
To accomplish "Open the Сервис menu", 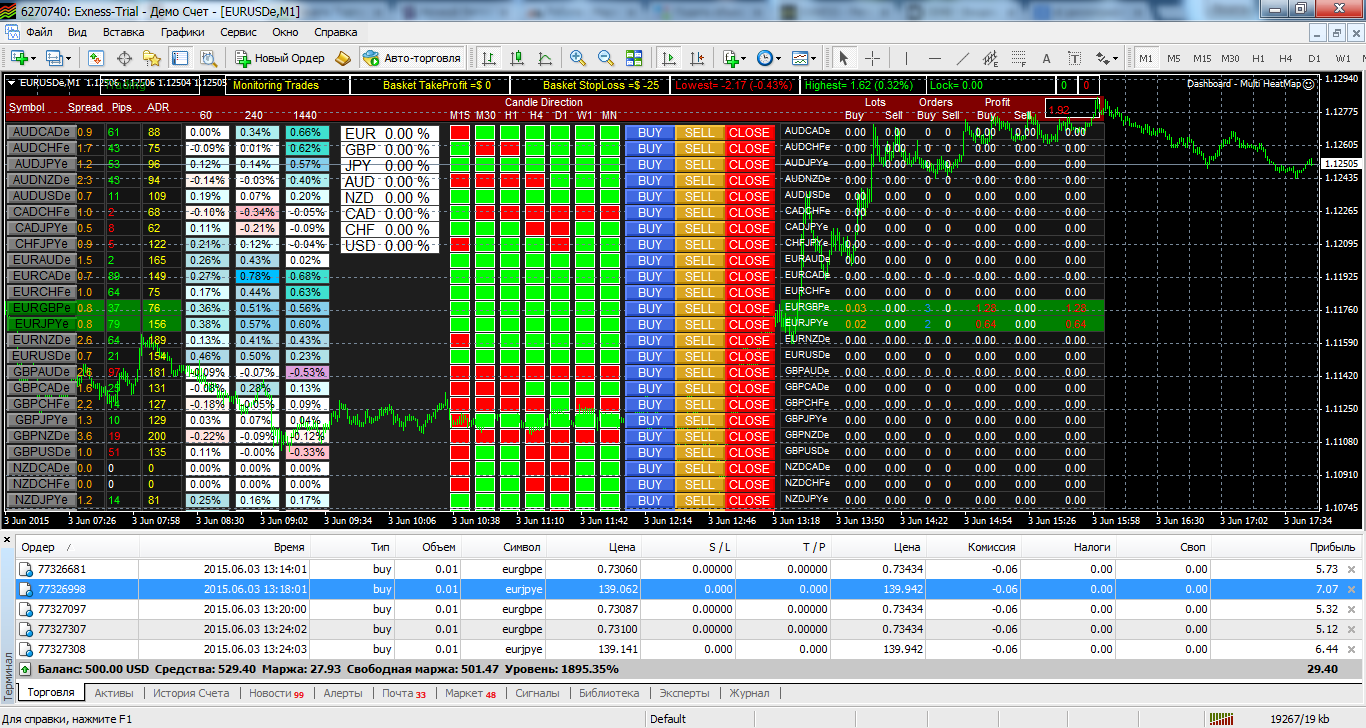I will (x=238, y=32).
